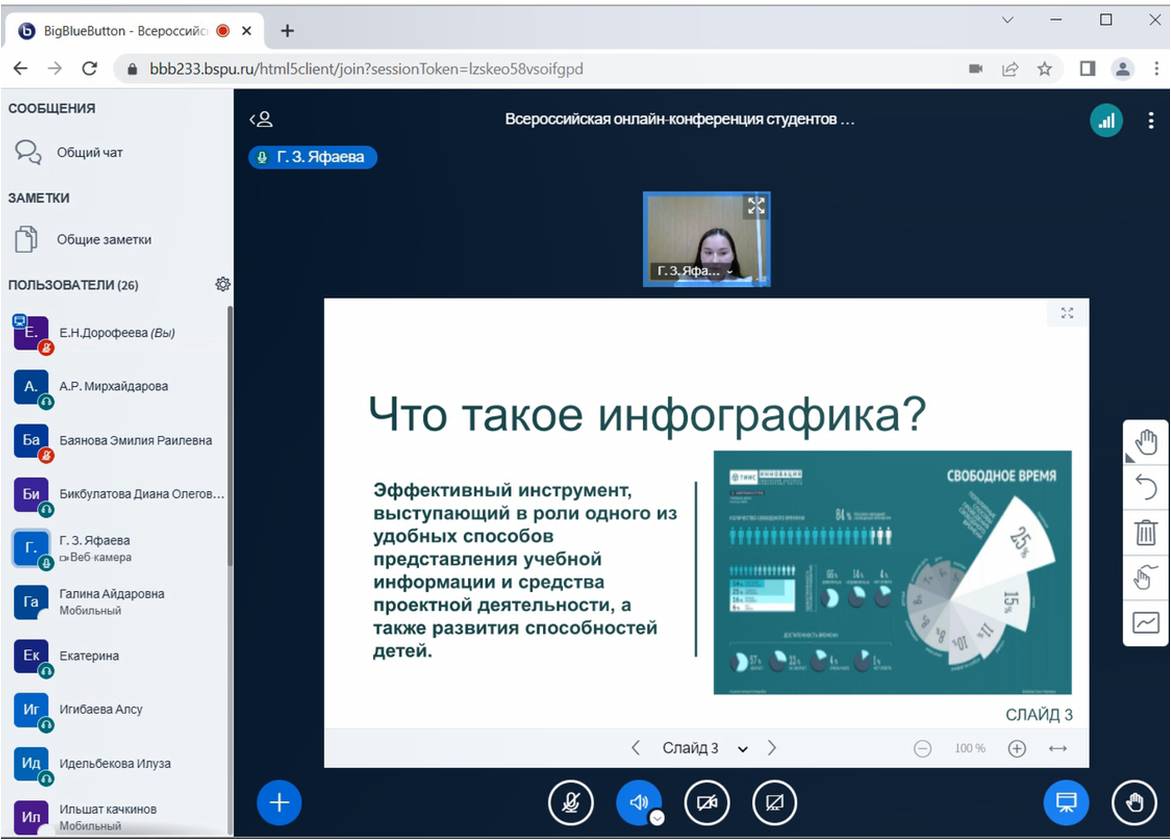Raise hand using bottom right button
Viewport: 1171px width, 840px height.
pos(1134,802)
